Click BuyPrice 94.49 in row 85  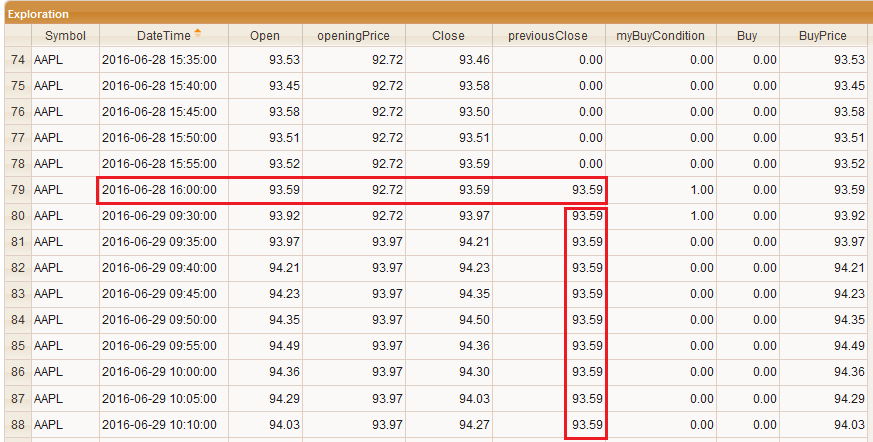(x=850, y=346)
